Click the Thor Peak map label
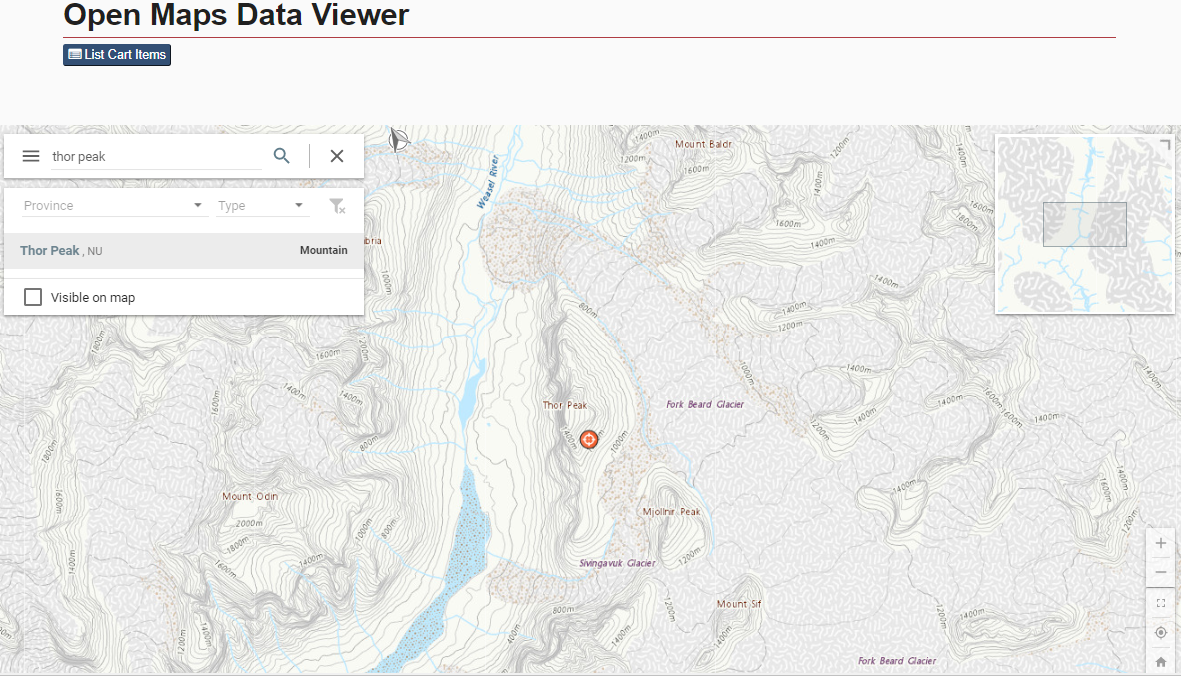Image resolution: width=1181 pixels, height=676 pixels. 565,405
